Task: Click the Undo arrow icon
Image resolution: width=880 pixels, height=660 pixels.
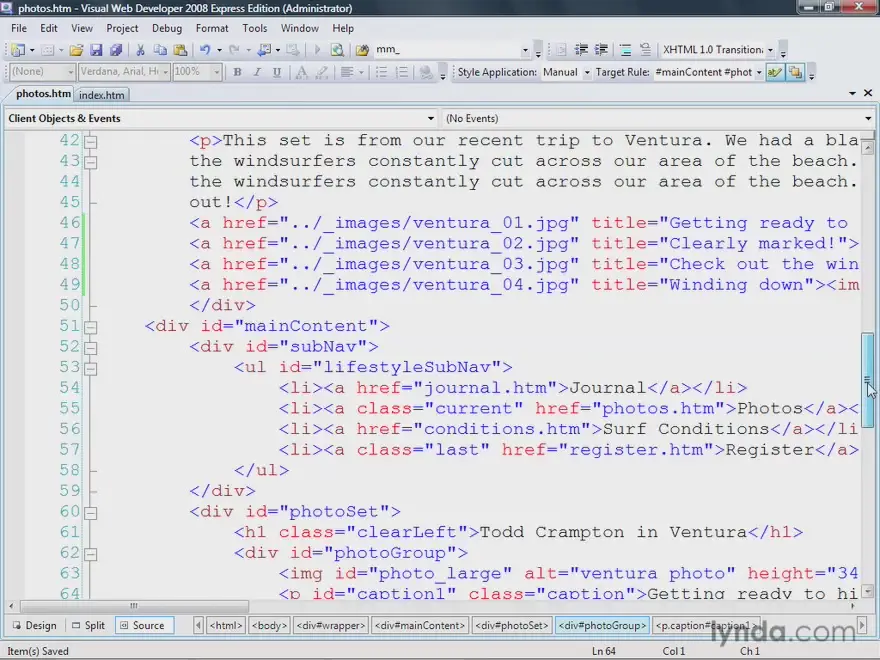Action: (x=205, y=50)
